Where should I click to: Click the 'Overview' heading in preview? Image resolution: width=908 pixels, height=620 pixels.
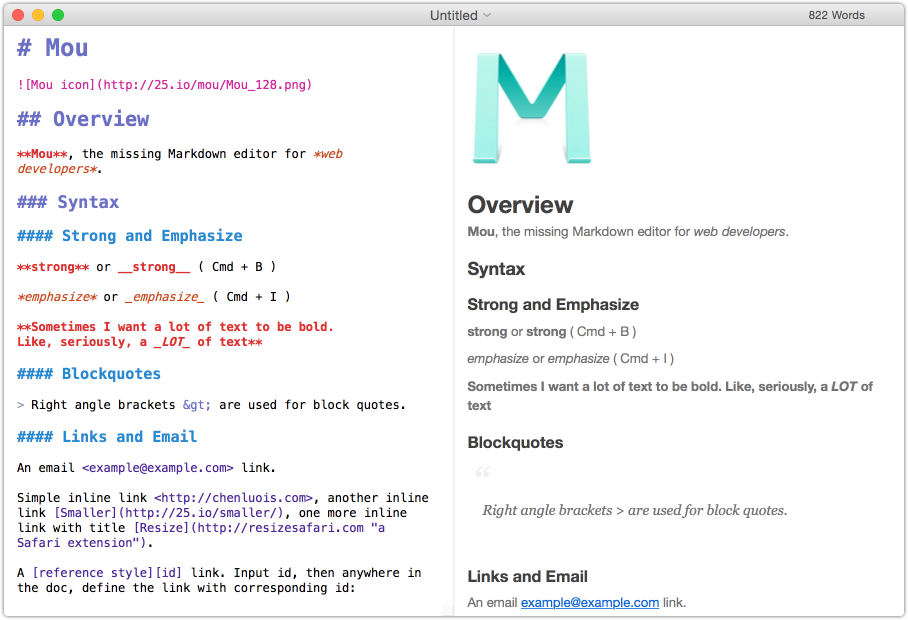tap(520, 205)
